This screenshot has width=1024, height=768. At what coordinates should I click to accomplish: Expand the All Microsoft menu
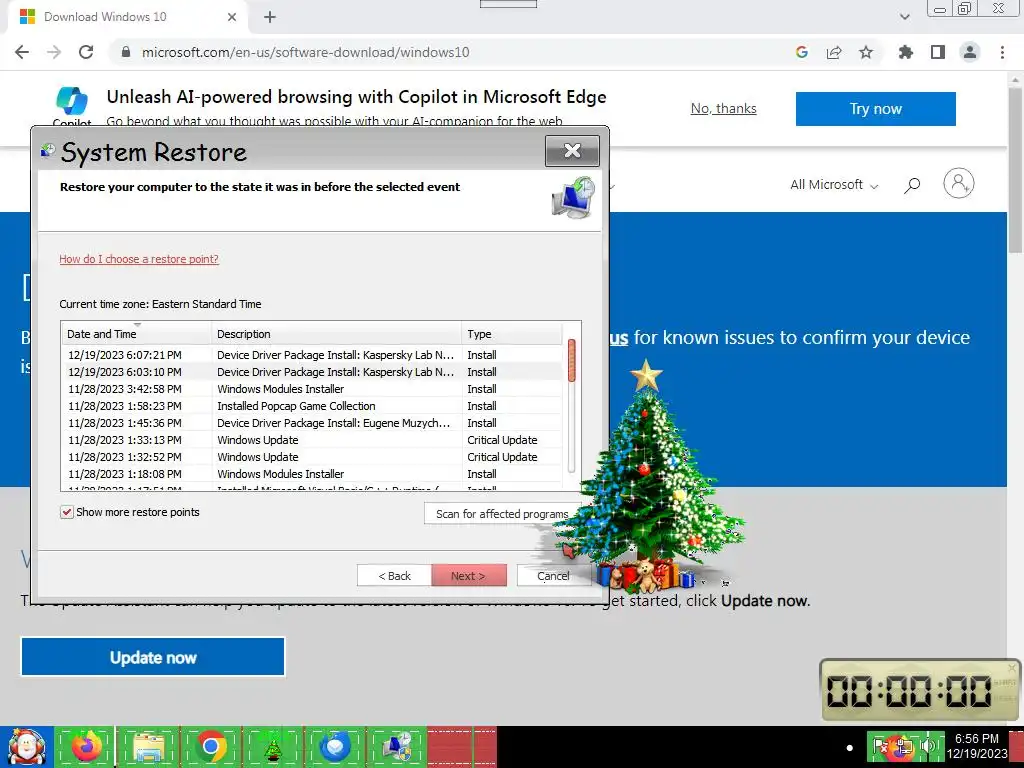point(834,185)
